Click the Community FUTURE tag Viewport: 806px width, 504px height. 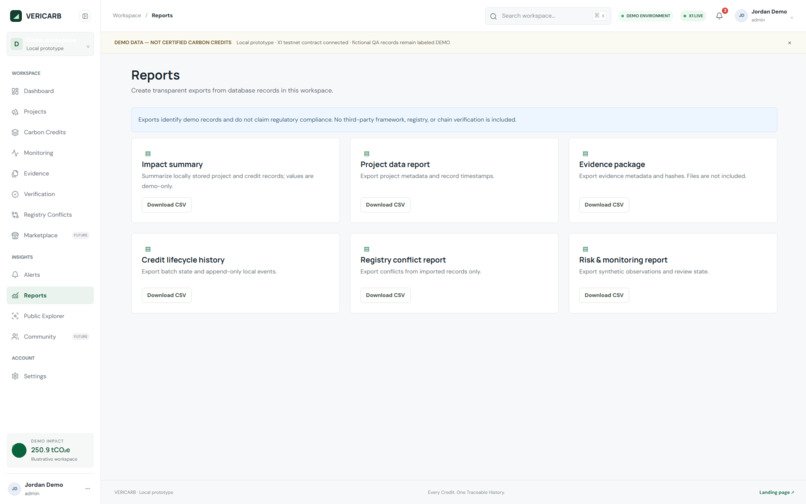tap(81, 336)
